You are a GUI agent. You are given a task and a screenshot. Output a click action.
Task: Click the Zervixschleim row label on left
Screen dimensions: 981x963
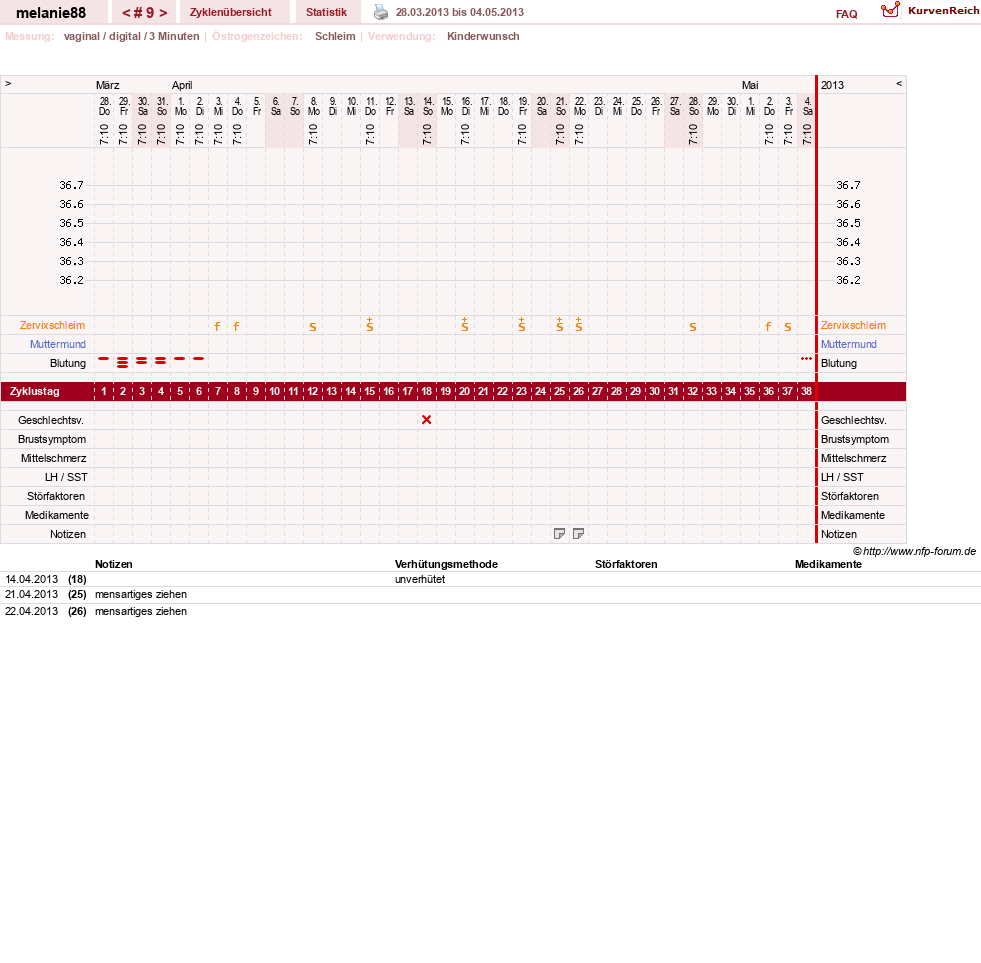click(x=52, y=325)
